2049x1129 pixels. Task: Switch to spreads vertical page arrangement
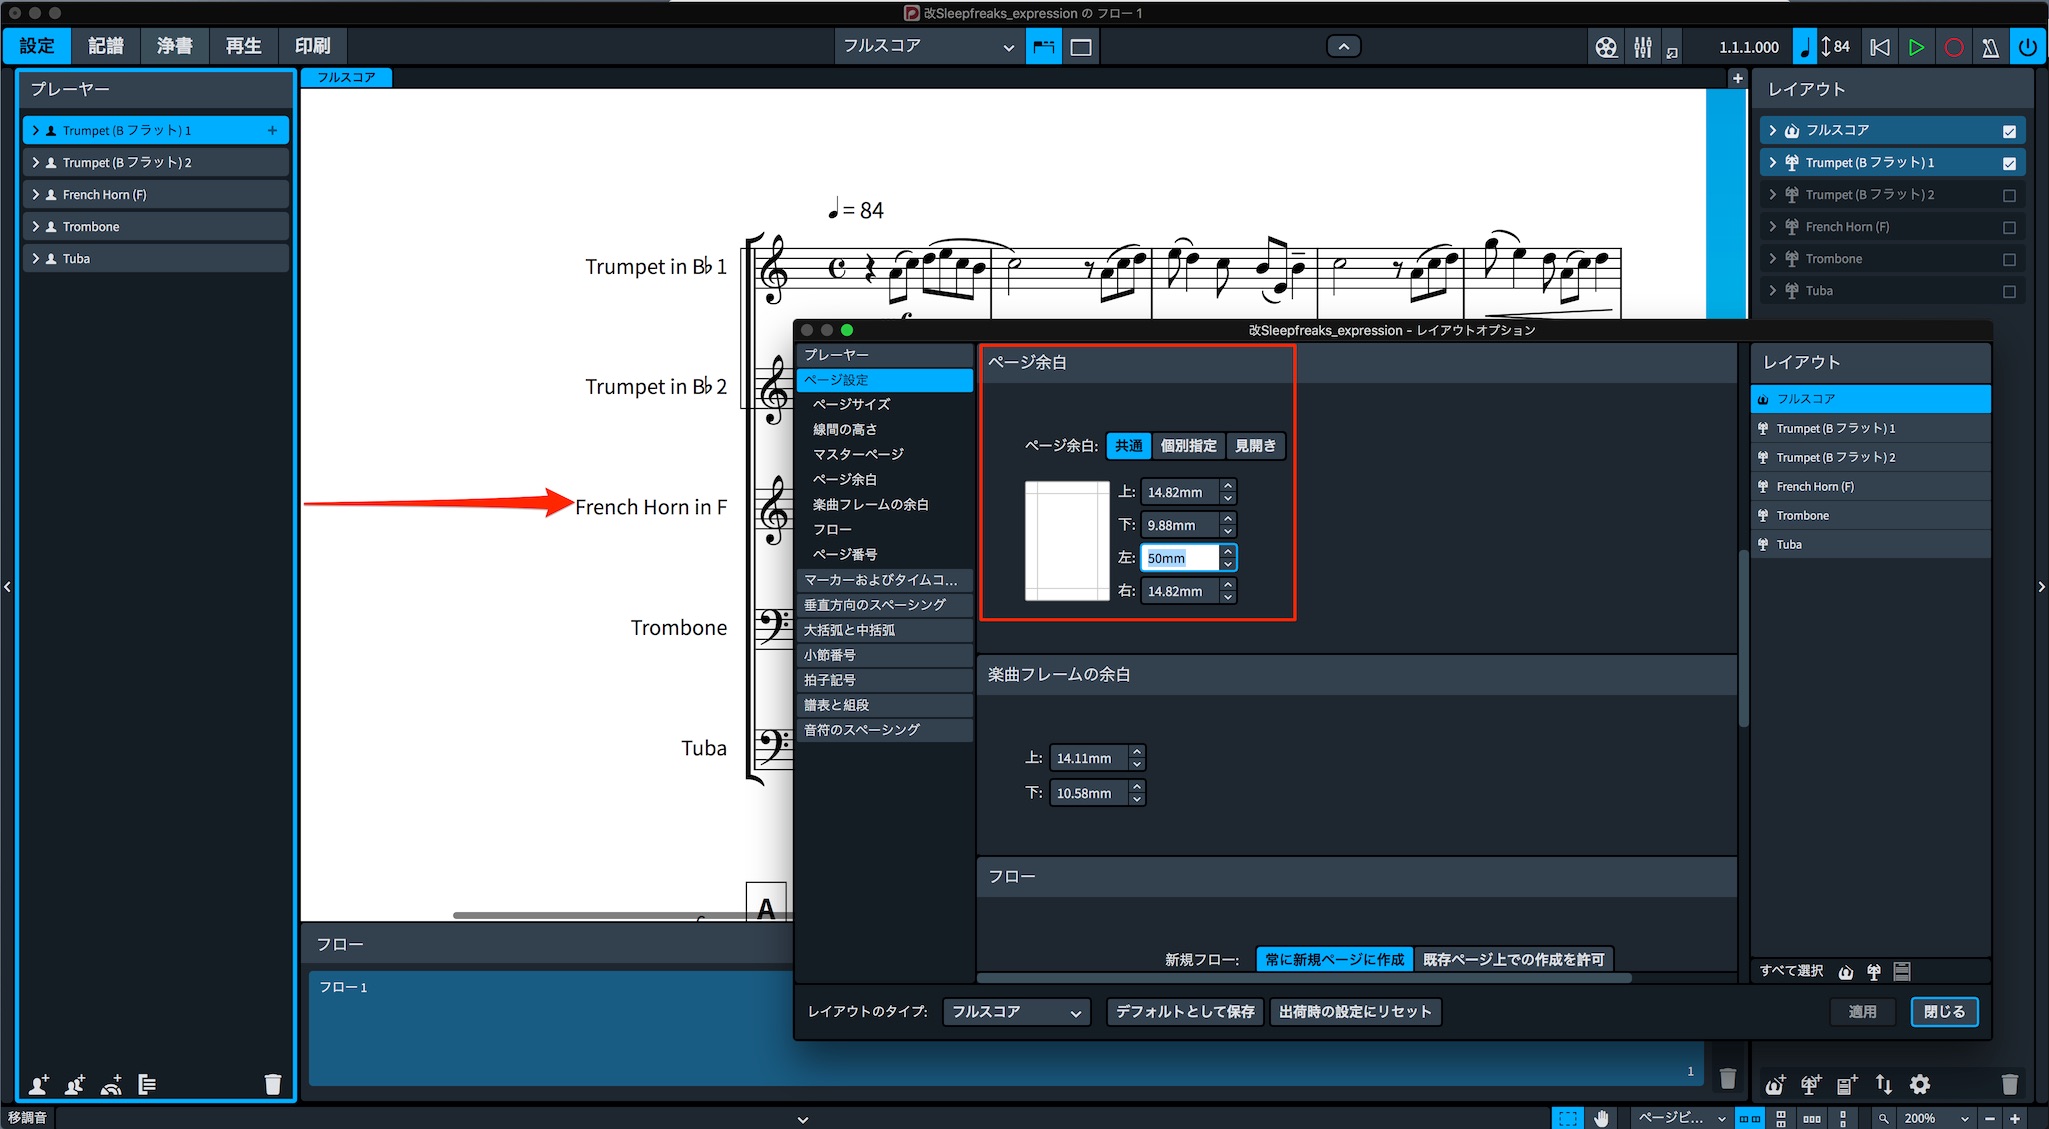coord(1781,1118)
